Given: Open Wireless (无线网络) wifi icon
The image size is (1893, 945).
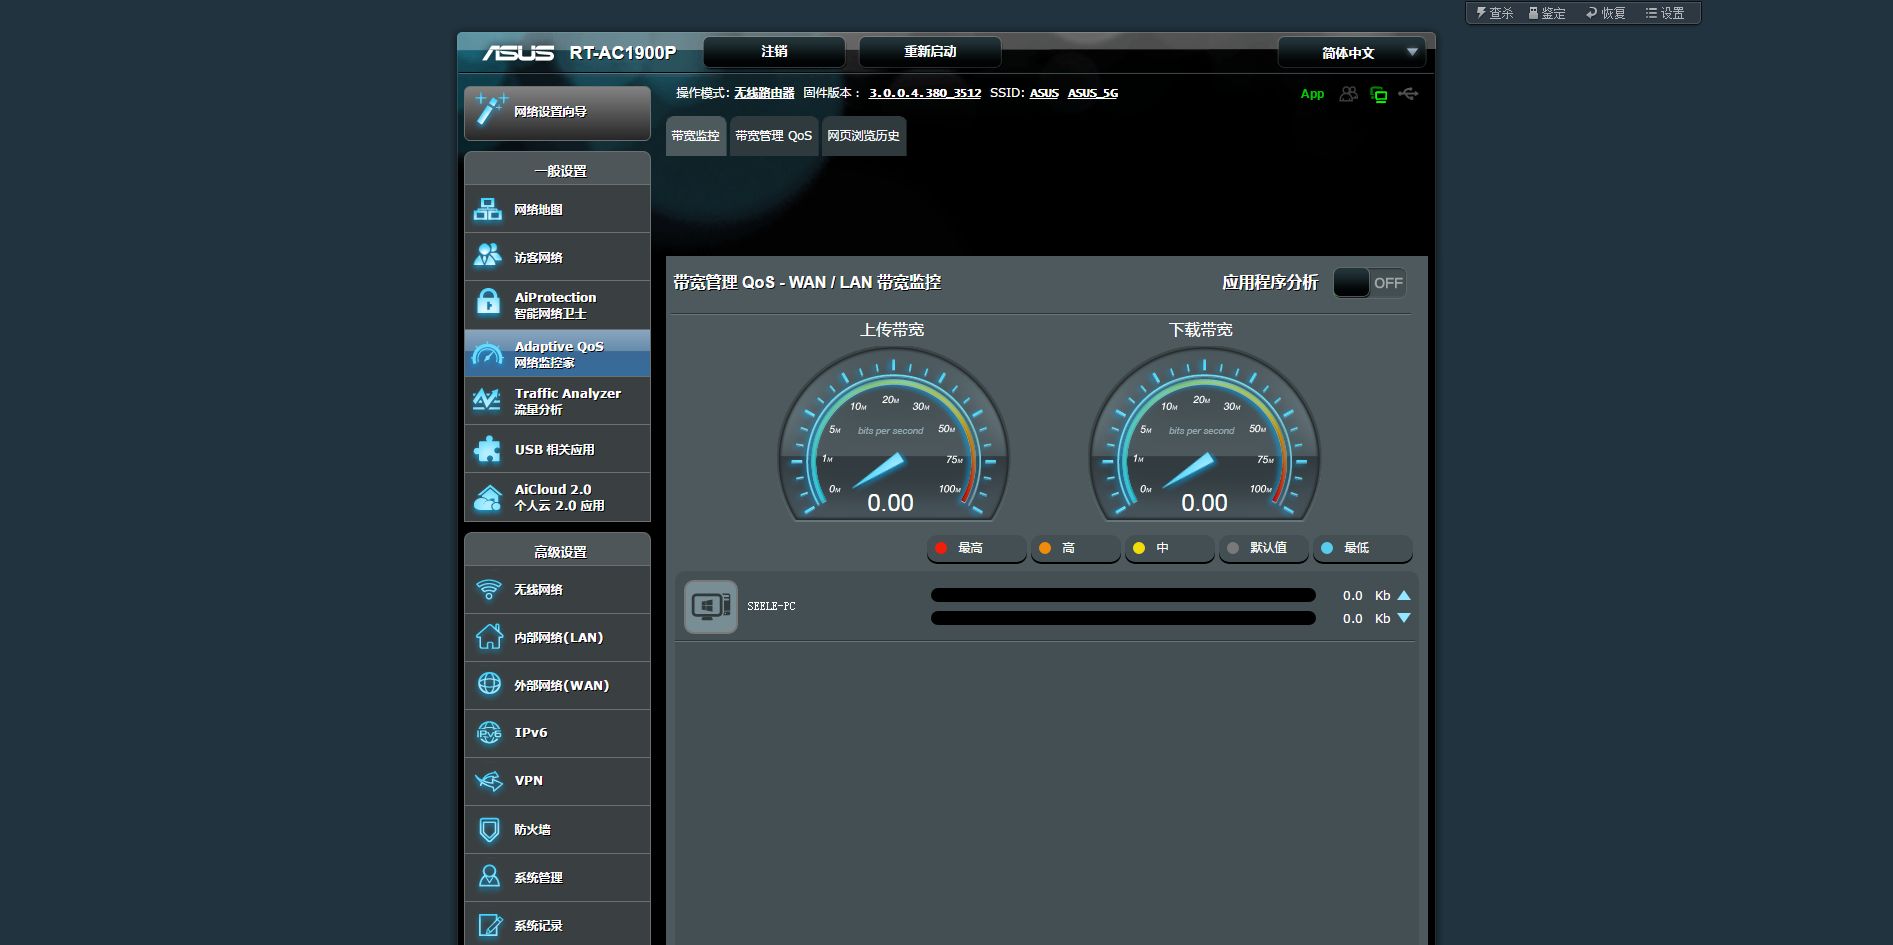Looking at the screenshot, I should 489,589.
